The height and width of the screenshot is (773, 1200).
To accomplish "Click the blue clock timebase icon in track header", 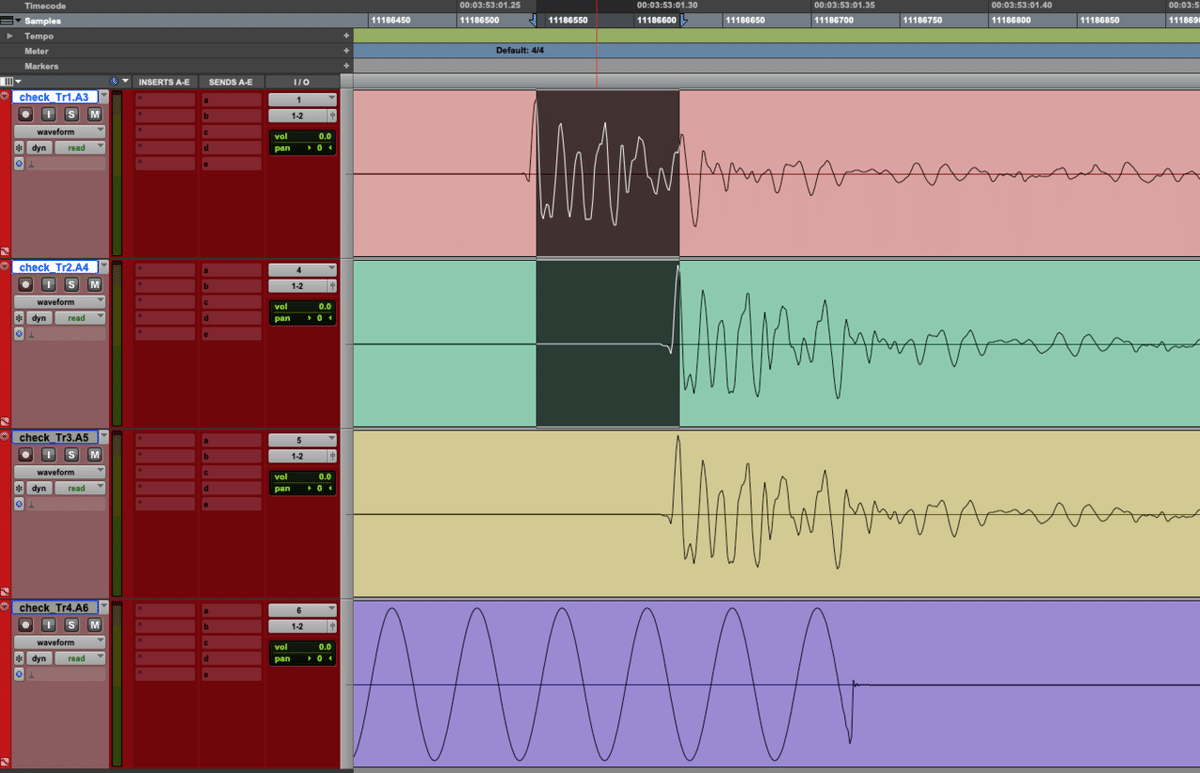I will click(x=114, y=82).
